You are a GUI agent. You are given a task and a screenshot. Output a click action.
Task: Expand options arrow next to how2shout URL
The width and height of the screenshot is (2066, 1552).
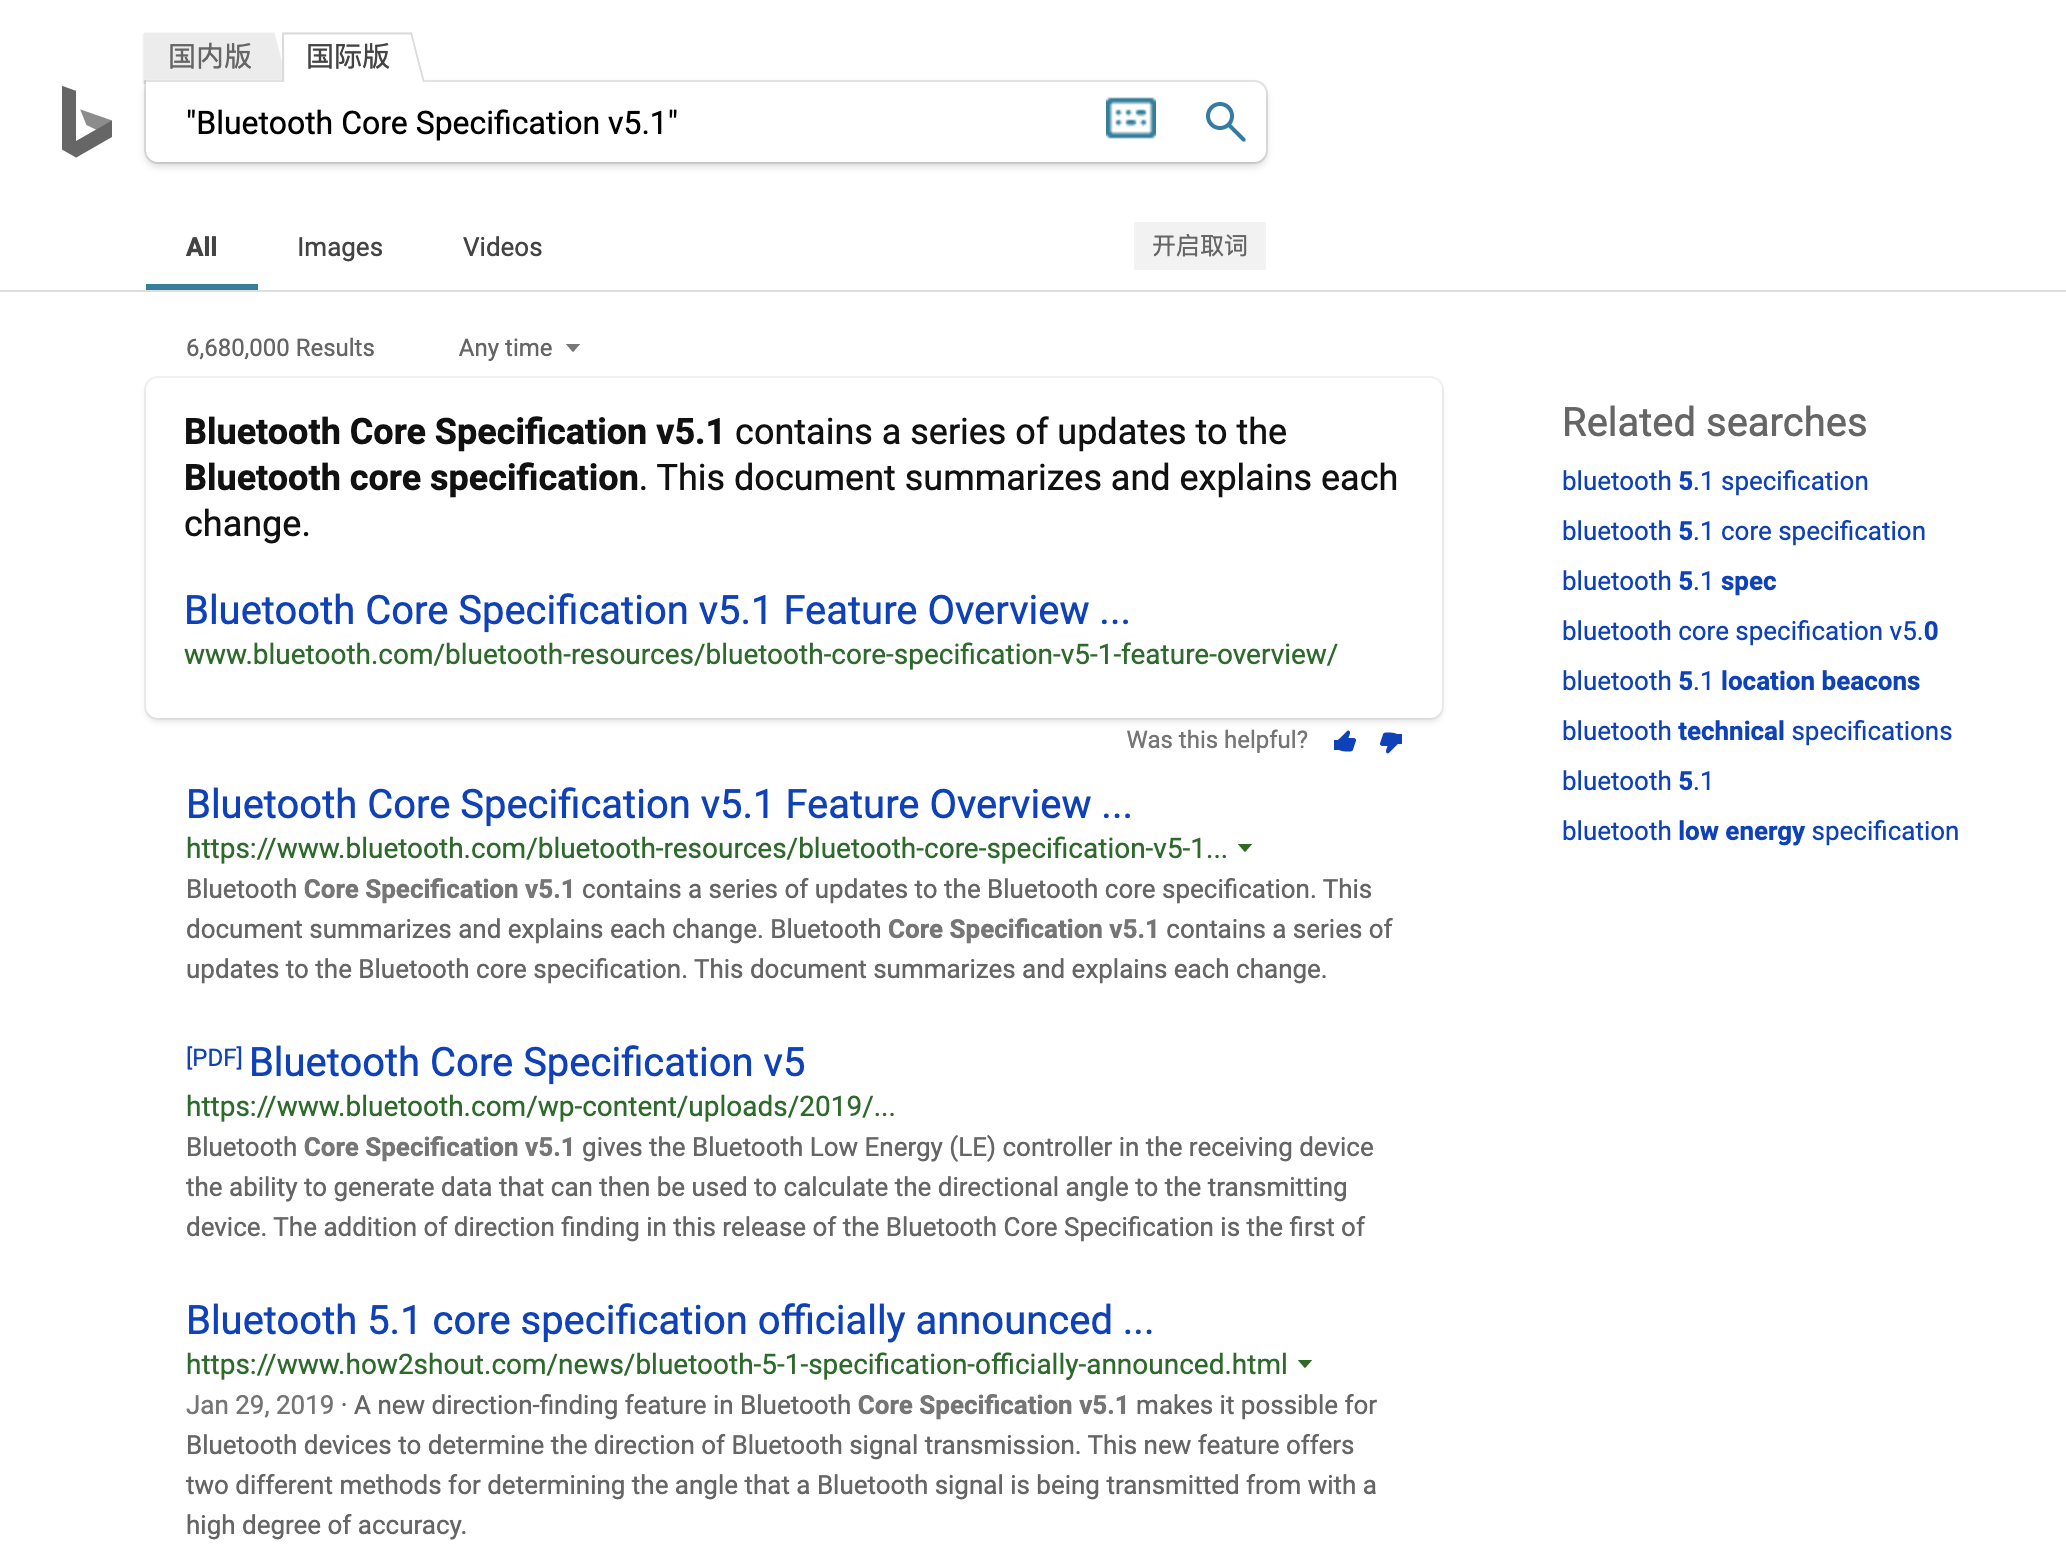pos(1305,1364)
